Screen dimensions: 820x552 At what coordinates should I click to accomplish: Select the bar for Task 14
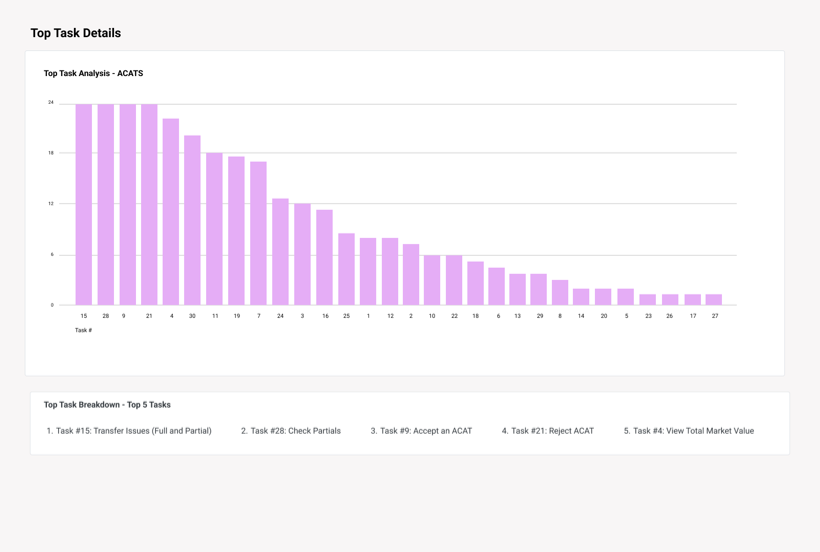coord(581,297)
